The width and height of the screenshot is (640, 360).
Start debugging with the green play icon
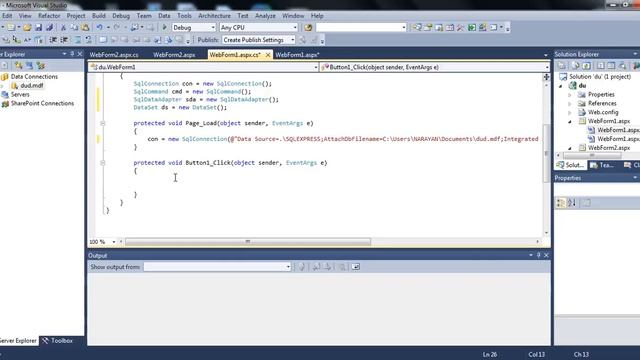click(x=164, y=27)
